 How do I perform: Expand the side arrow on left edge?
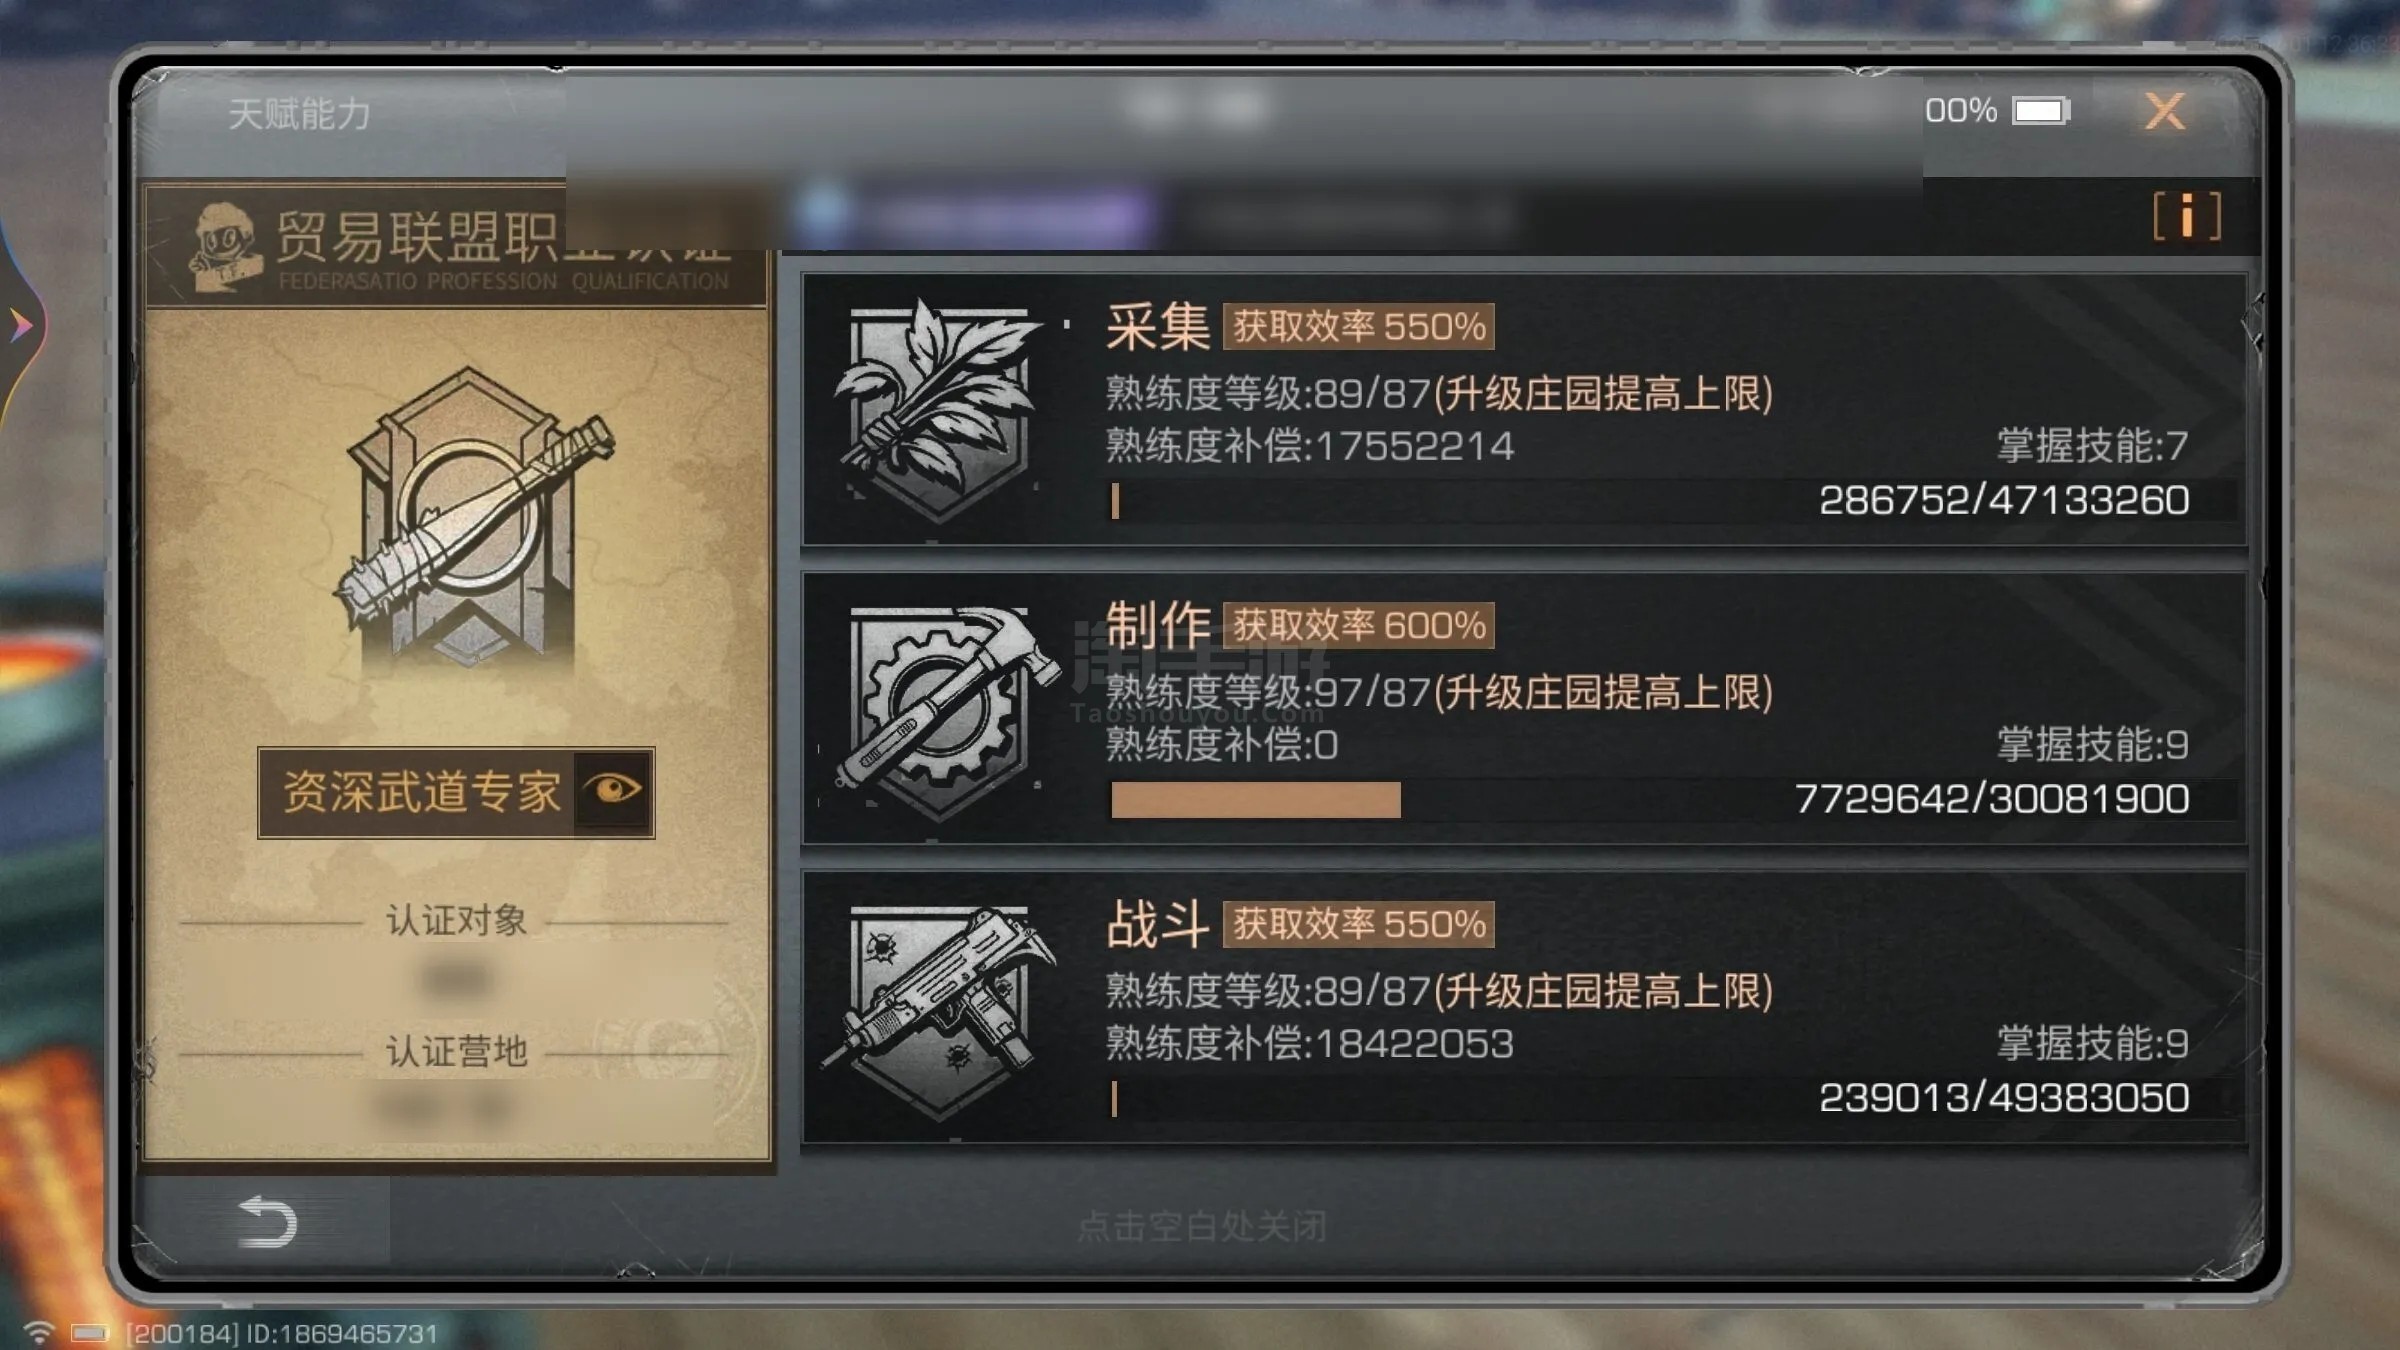click(x=20, y=324)
